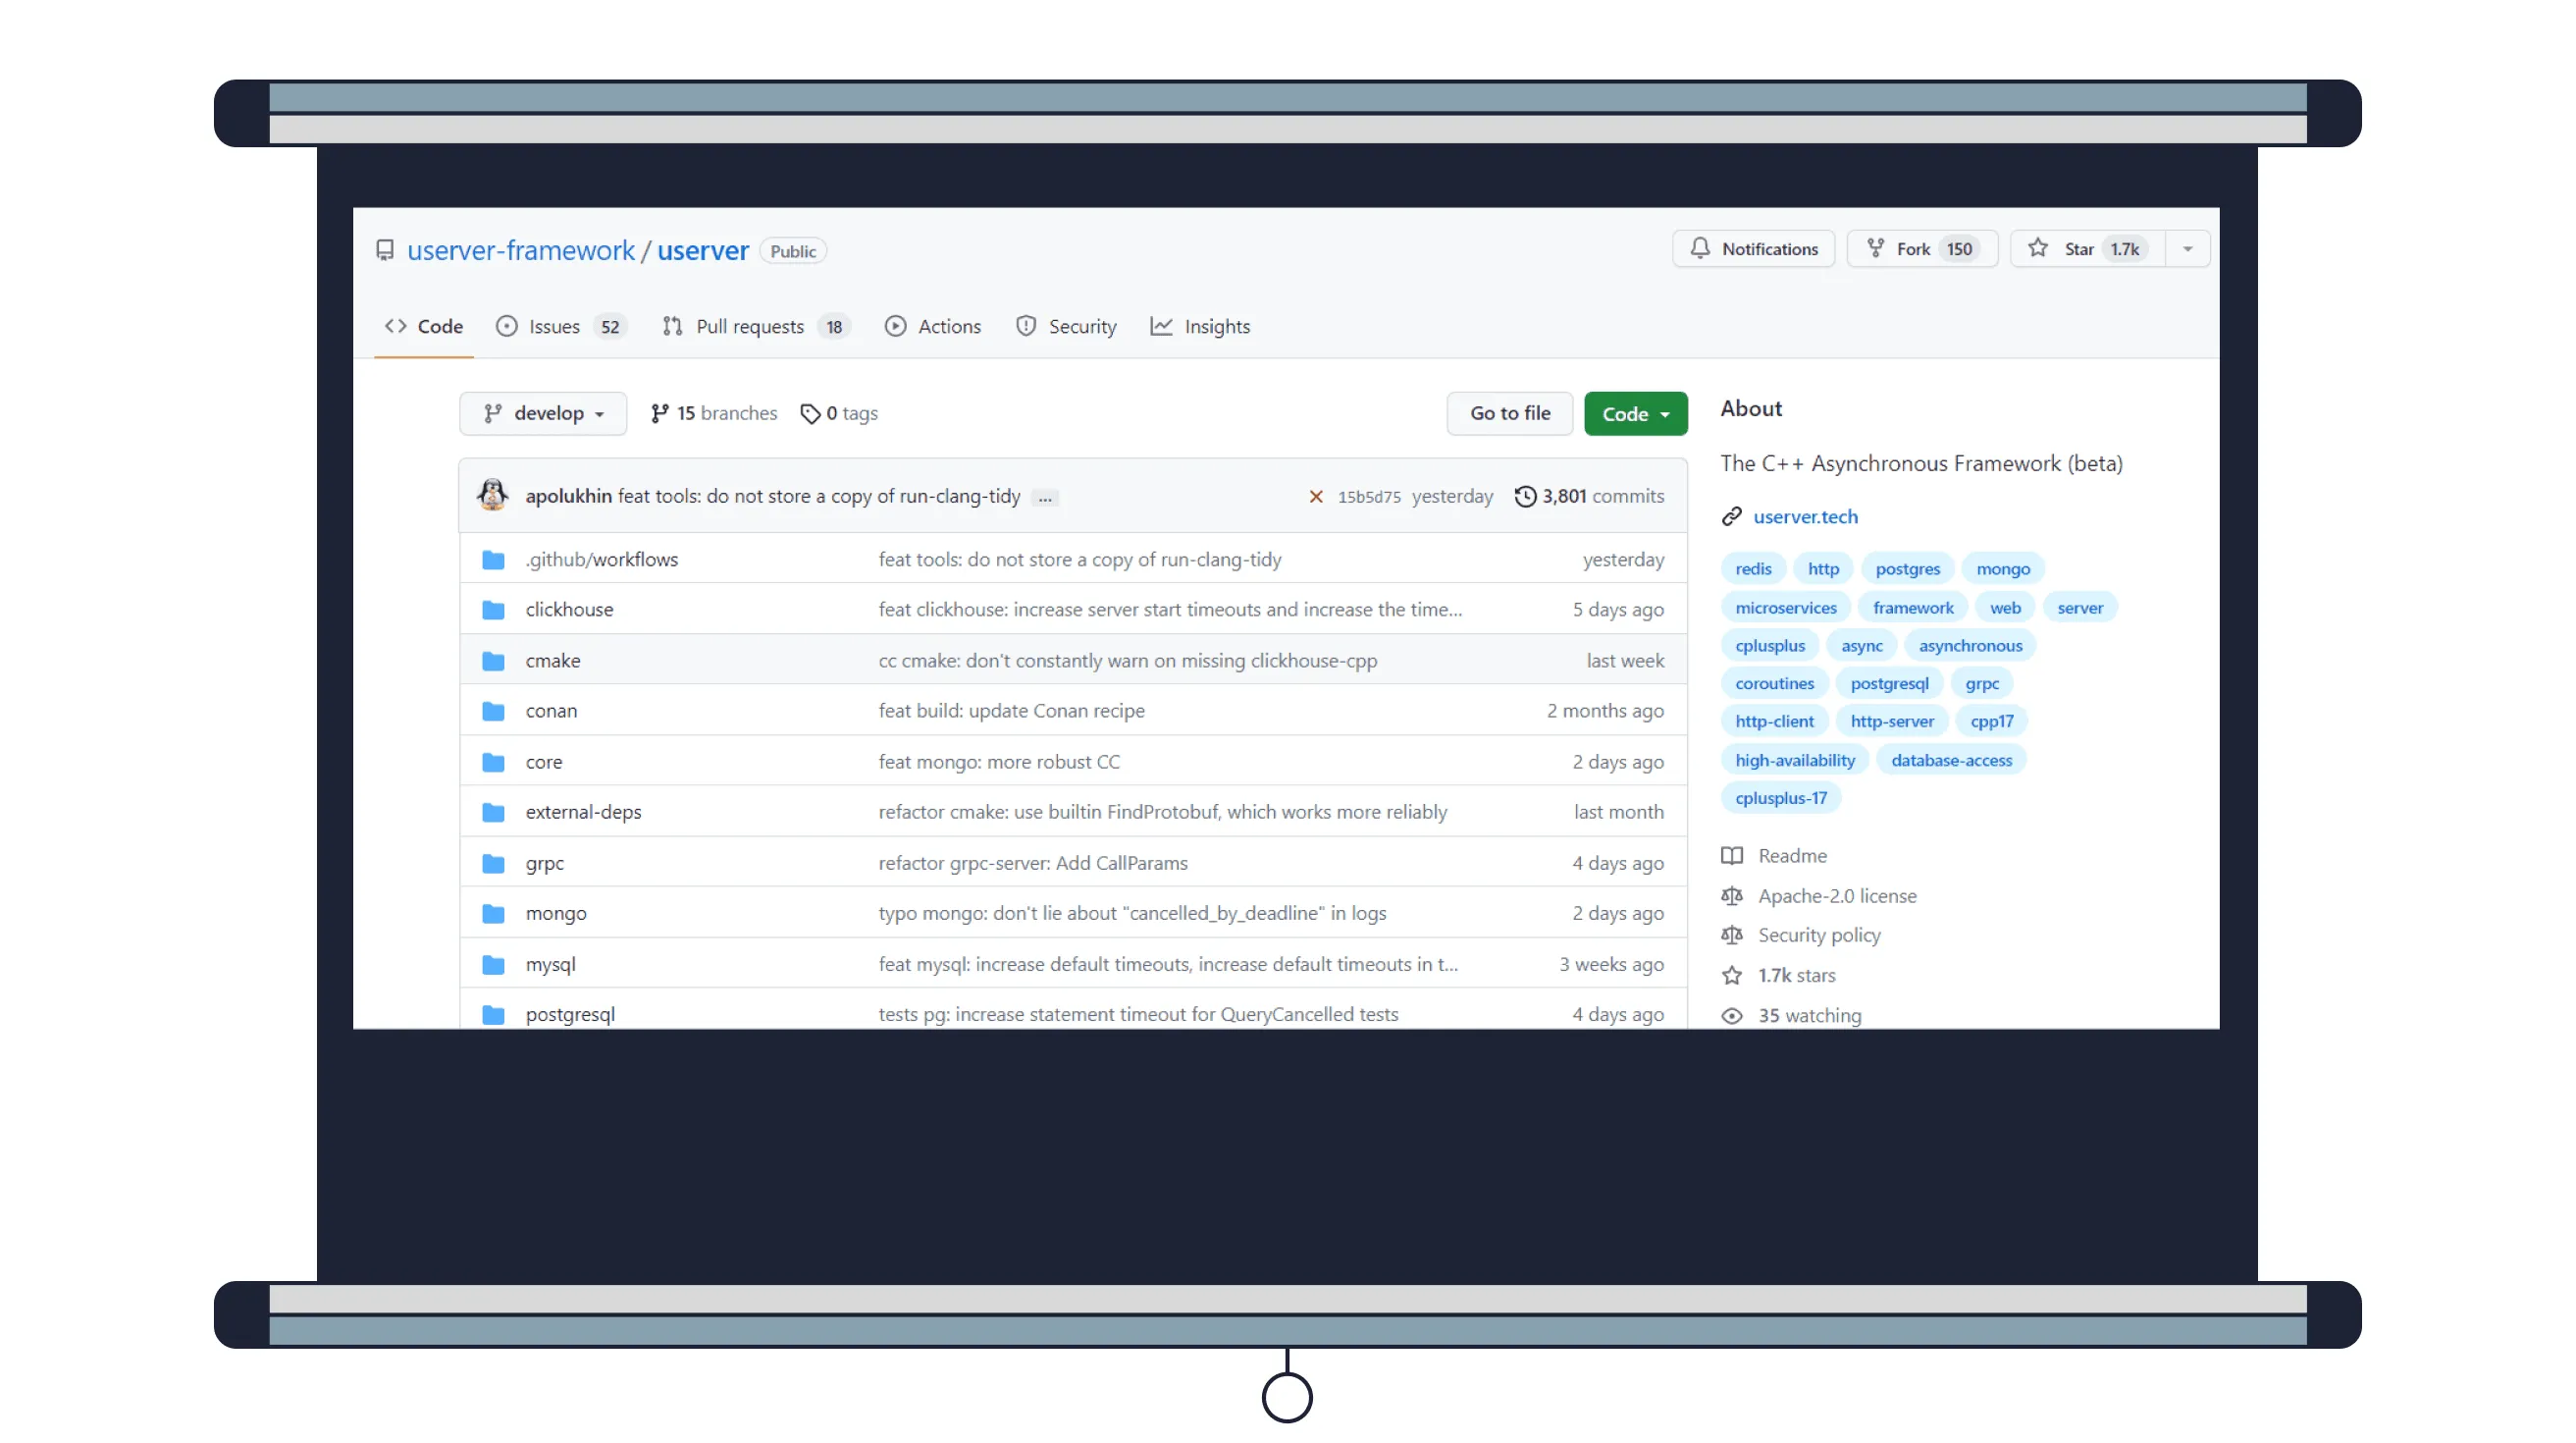Click the core folder icon

(x=493, y=761)
